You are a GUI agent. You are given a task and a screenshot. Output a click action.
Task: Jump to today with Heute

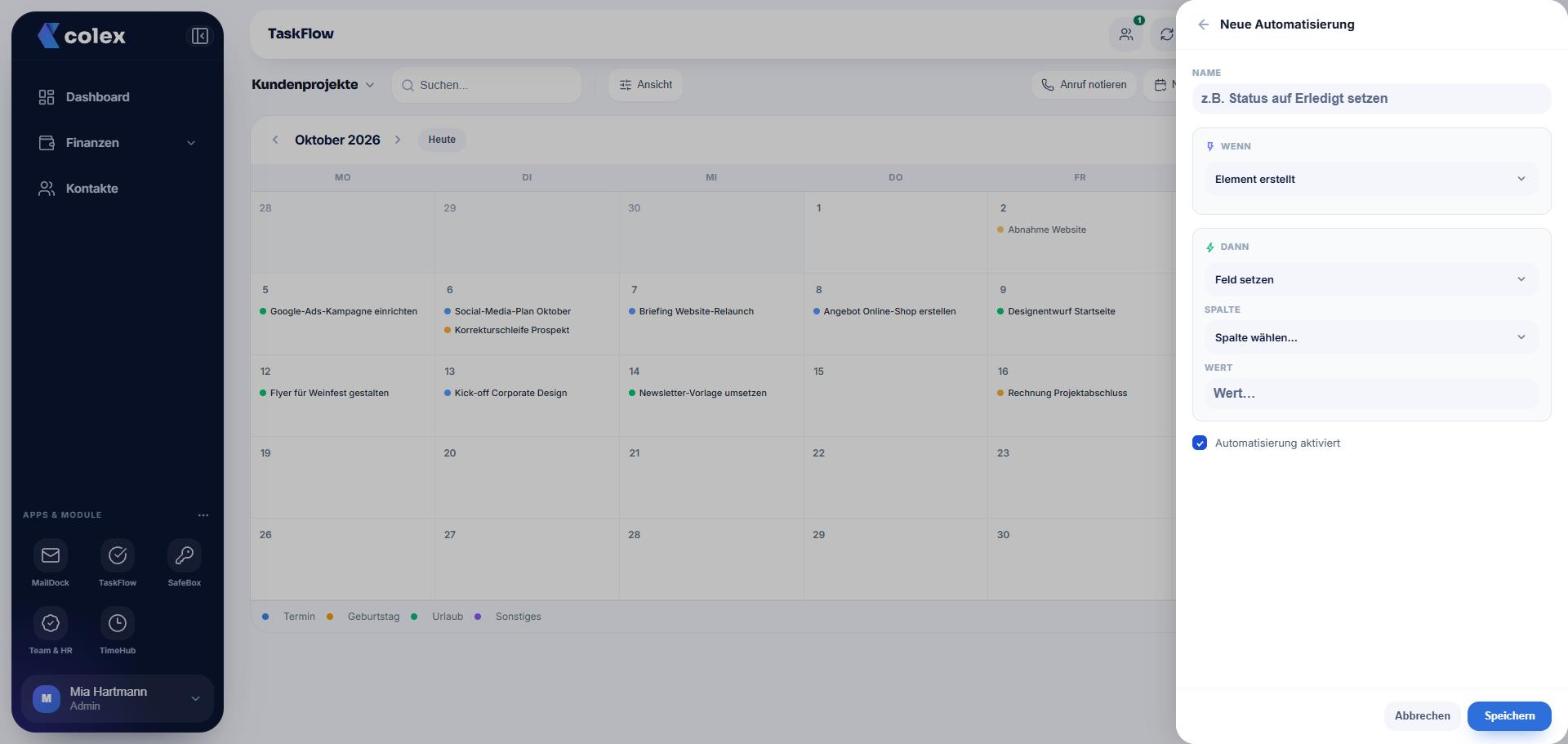click(x=442, y=140)
